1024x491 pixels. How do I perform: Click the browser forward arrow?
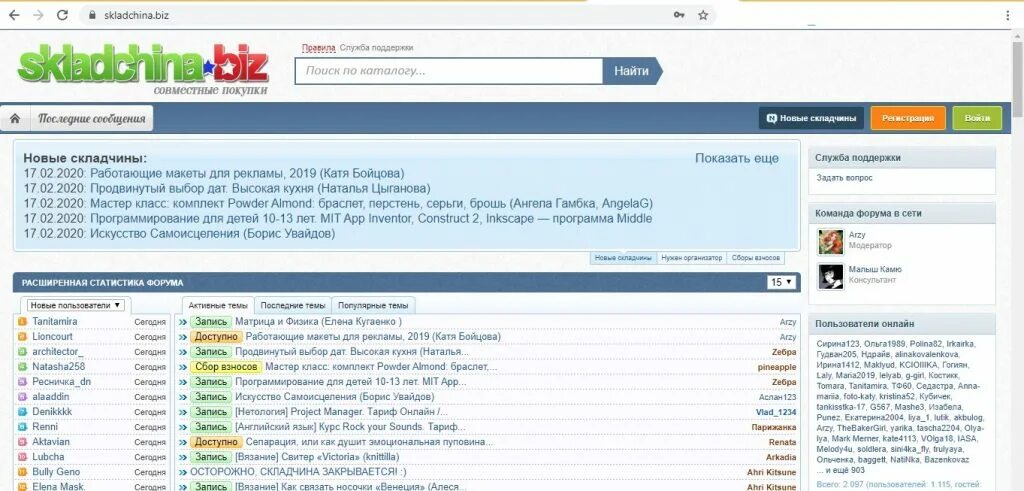38,15
